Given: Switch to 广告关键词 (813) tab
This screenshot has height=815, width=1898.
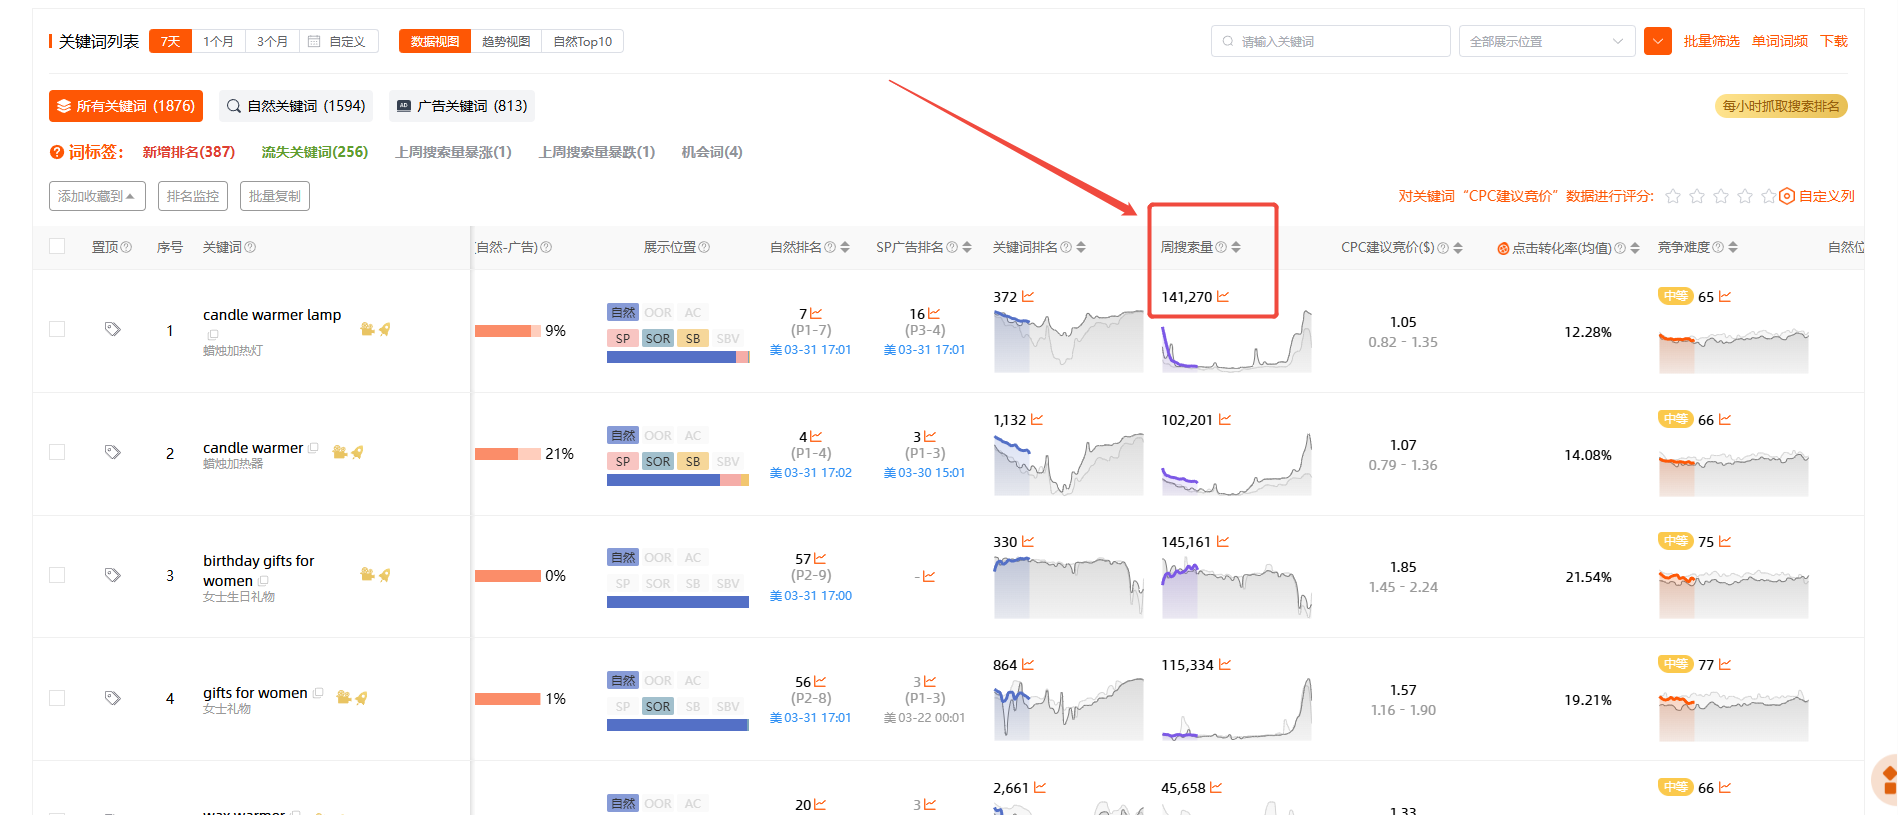Looking at the screenshot, I should point(462,106).
